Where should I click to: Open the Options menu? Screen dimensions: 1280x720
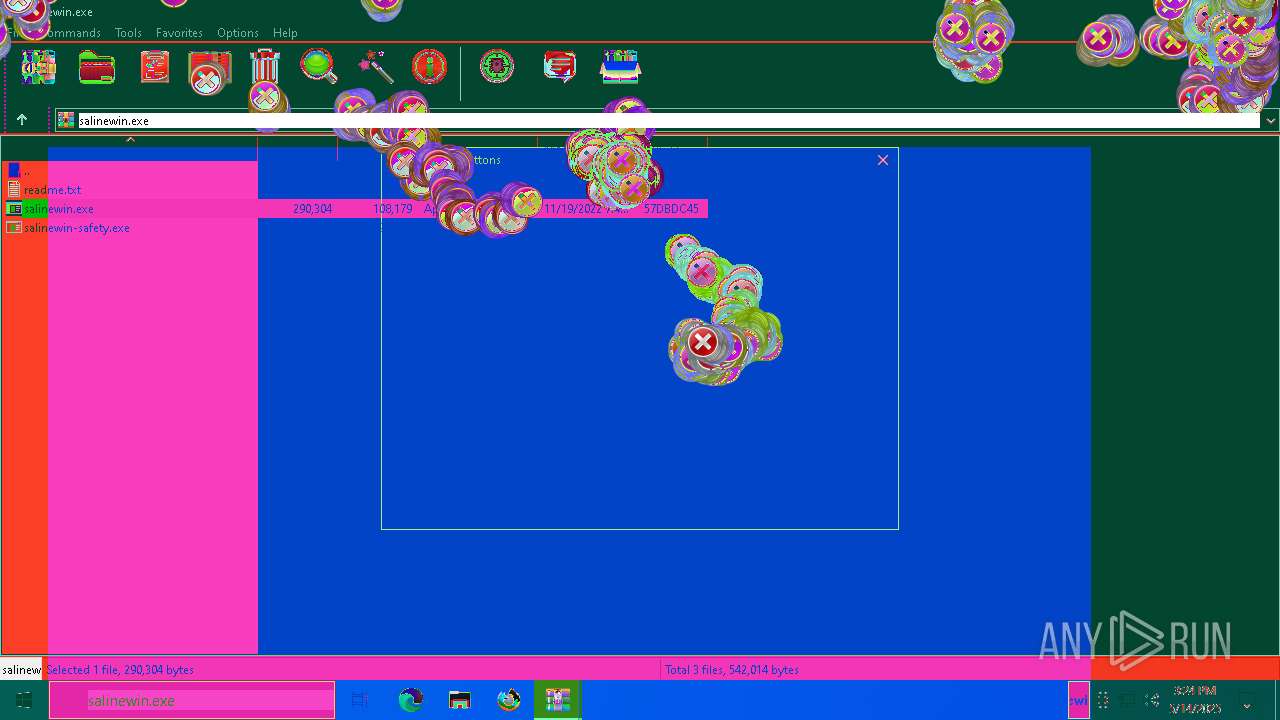click(x=238, y=33)
